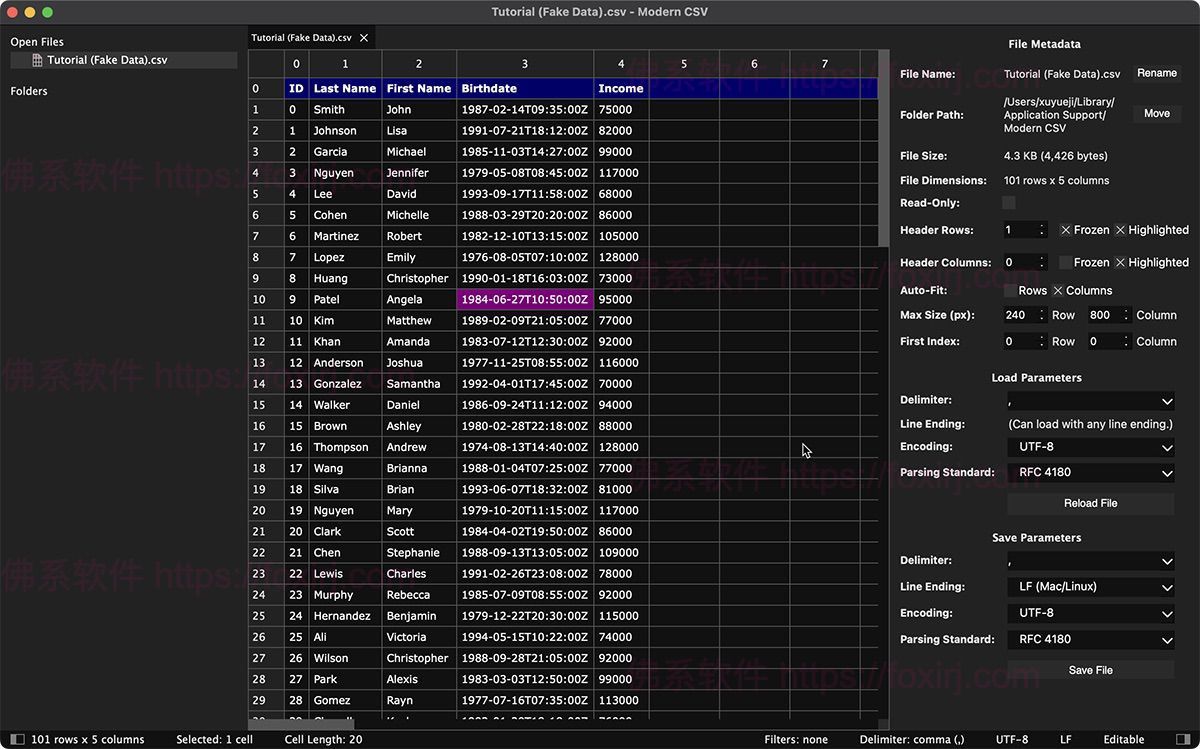Click the Rename button
The image size is (1200, 749).
(x=1156, y=73)
